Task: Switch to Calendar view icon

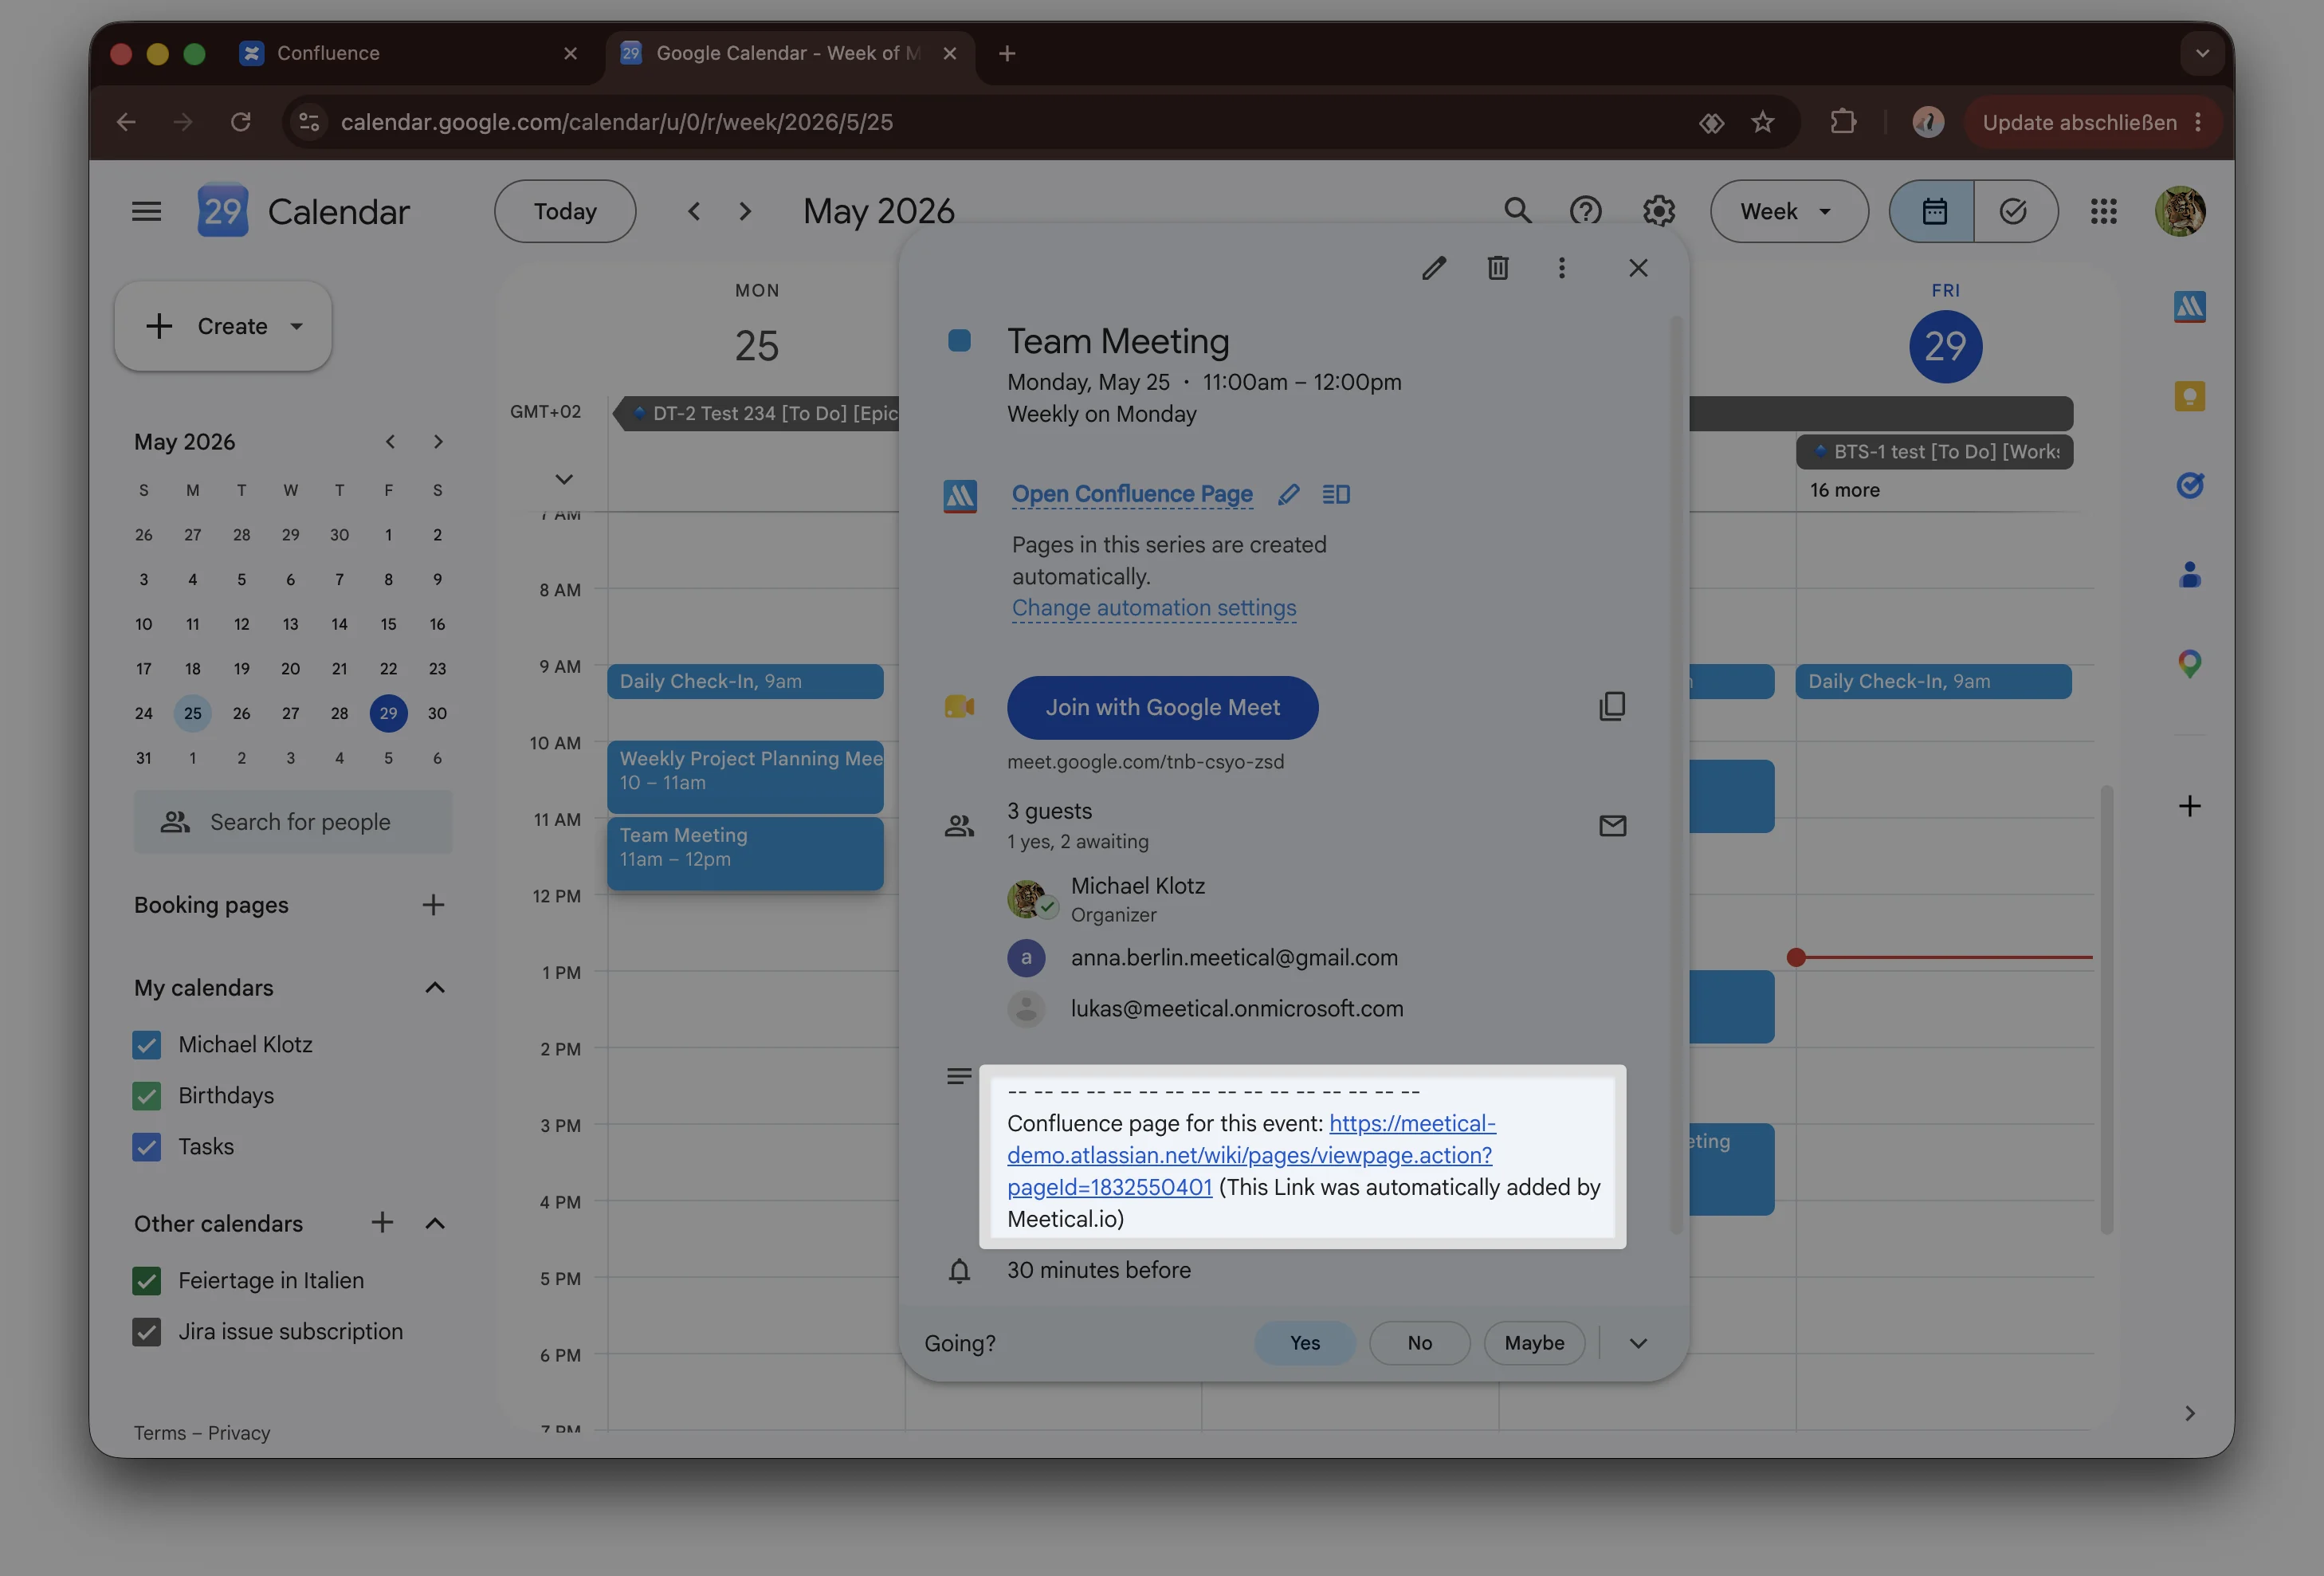Action: tap(1933, 211)
